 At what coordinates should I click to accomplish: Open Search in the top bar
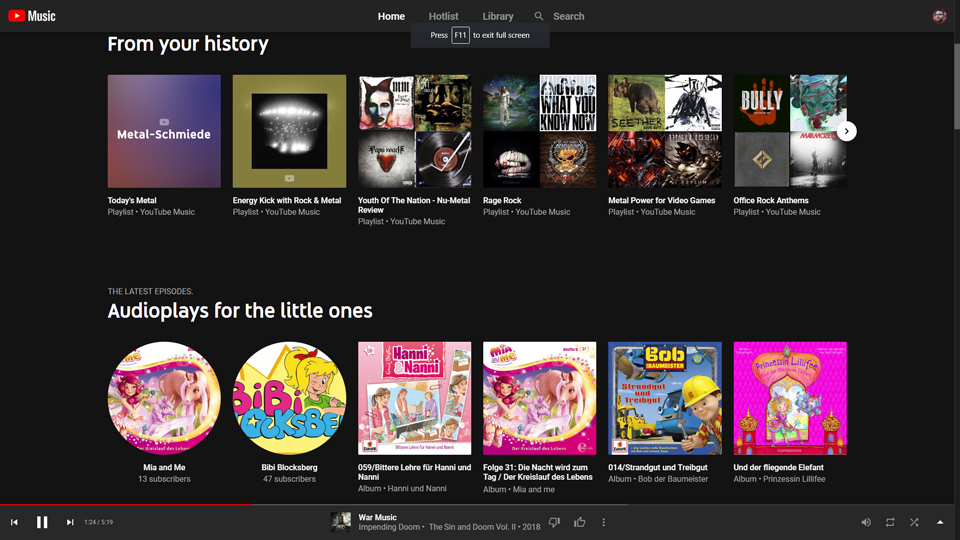point(560,16)
